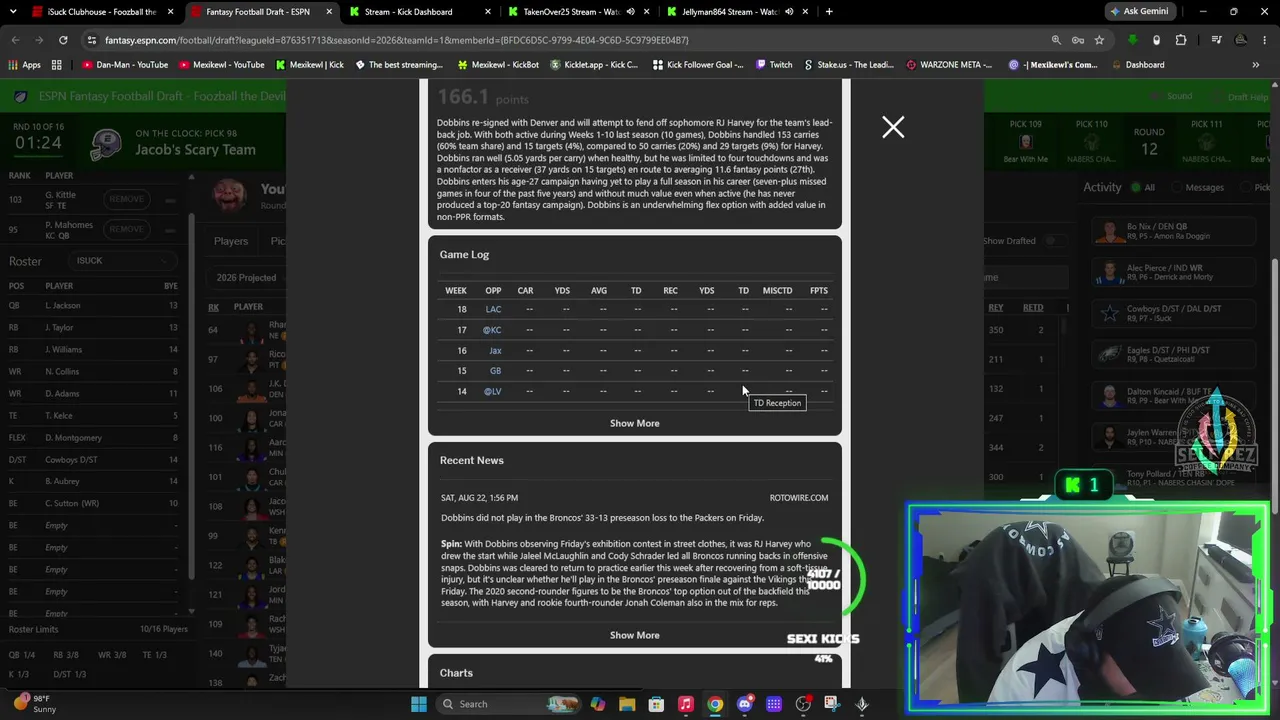This screenshot has height=720, width=1280.
Task: Open a new browser tab with the plus button
Action: coord(829,12)
